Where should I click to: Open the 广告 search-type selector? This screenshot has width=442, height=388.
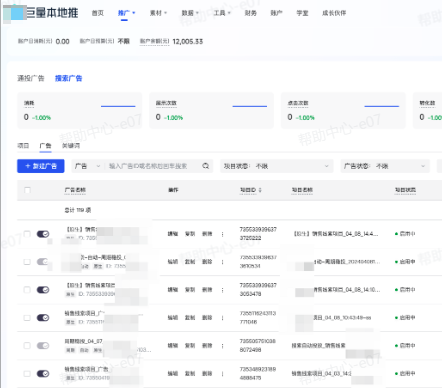[x=87, y=166]
